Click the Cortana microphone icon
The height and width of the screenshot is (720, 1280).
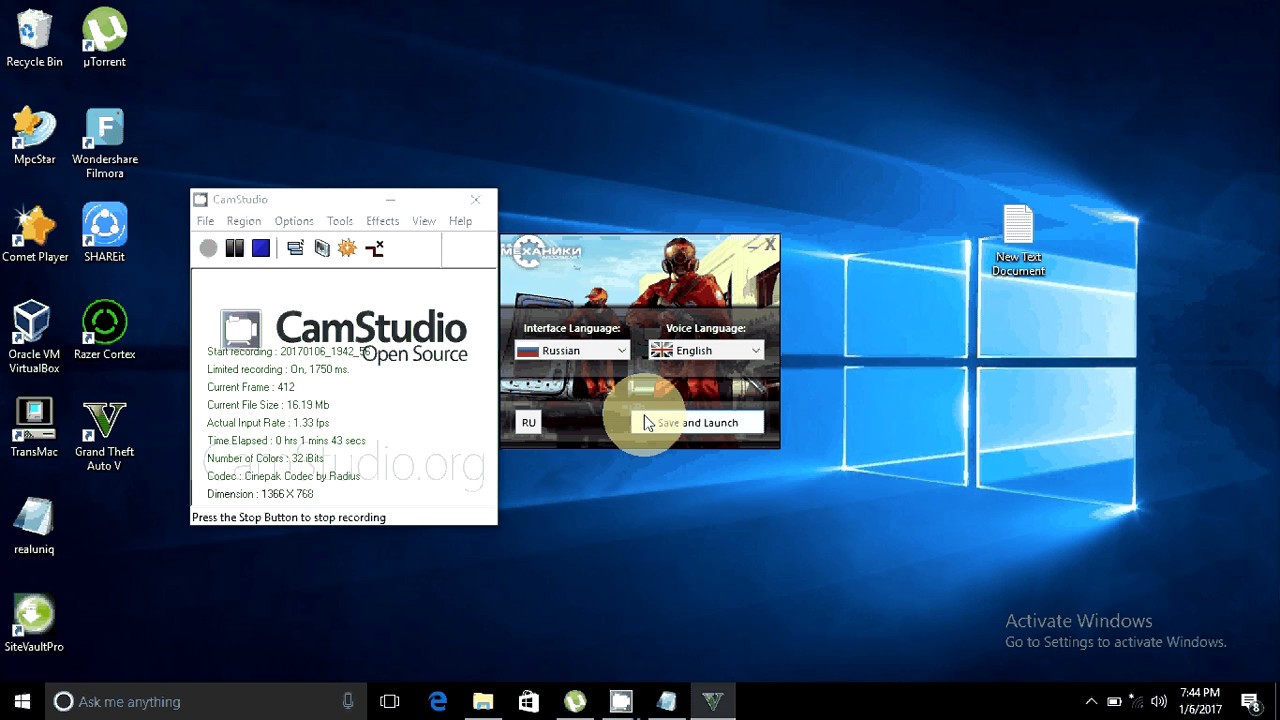348,701
